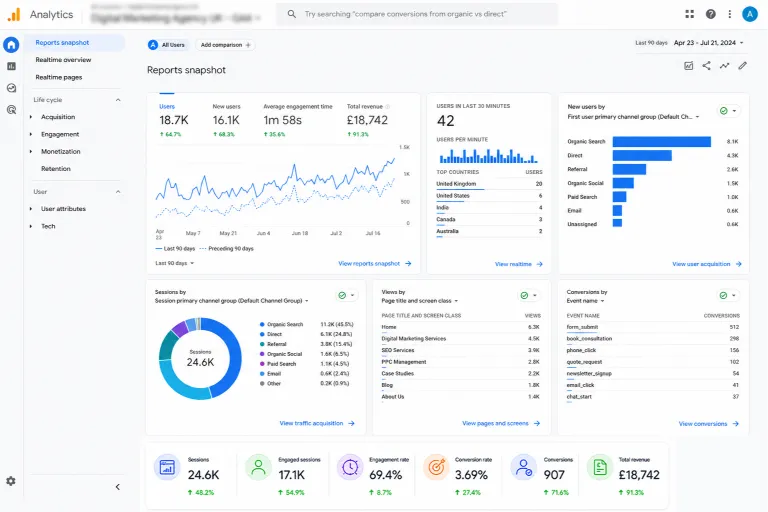Click the Google Analytics logo

[x=14, y=15]
